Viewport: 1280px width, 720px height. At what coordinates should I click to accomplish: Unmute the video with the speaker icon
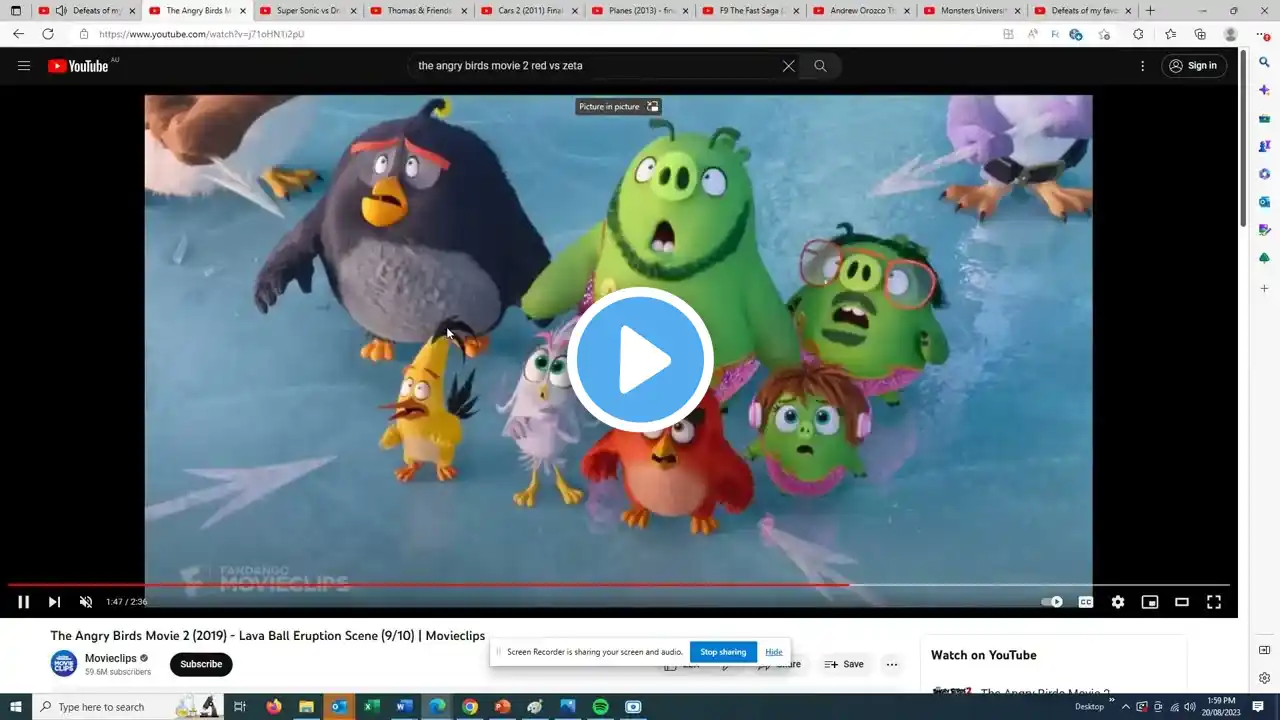pyautogui.click(x=86, y=602)
